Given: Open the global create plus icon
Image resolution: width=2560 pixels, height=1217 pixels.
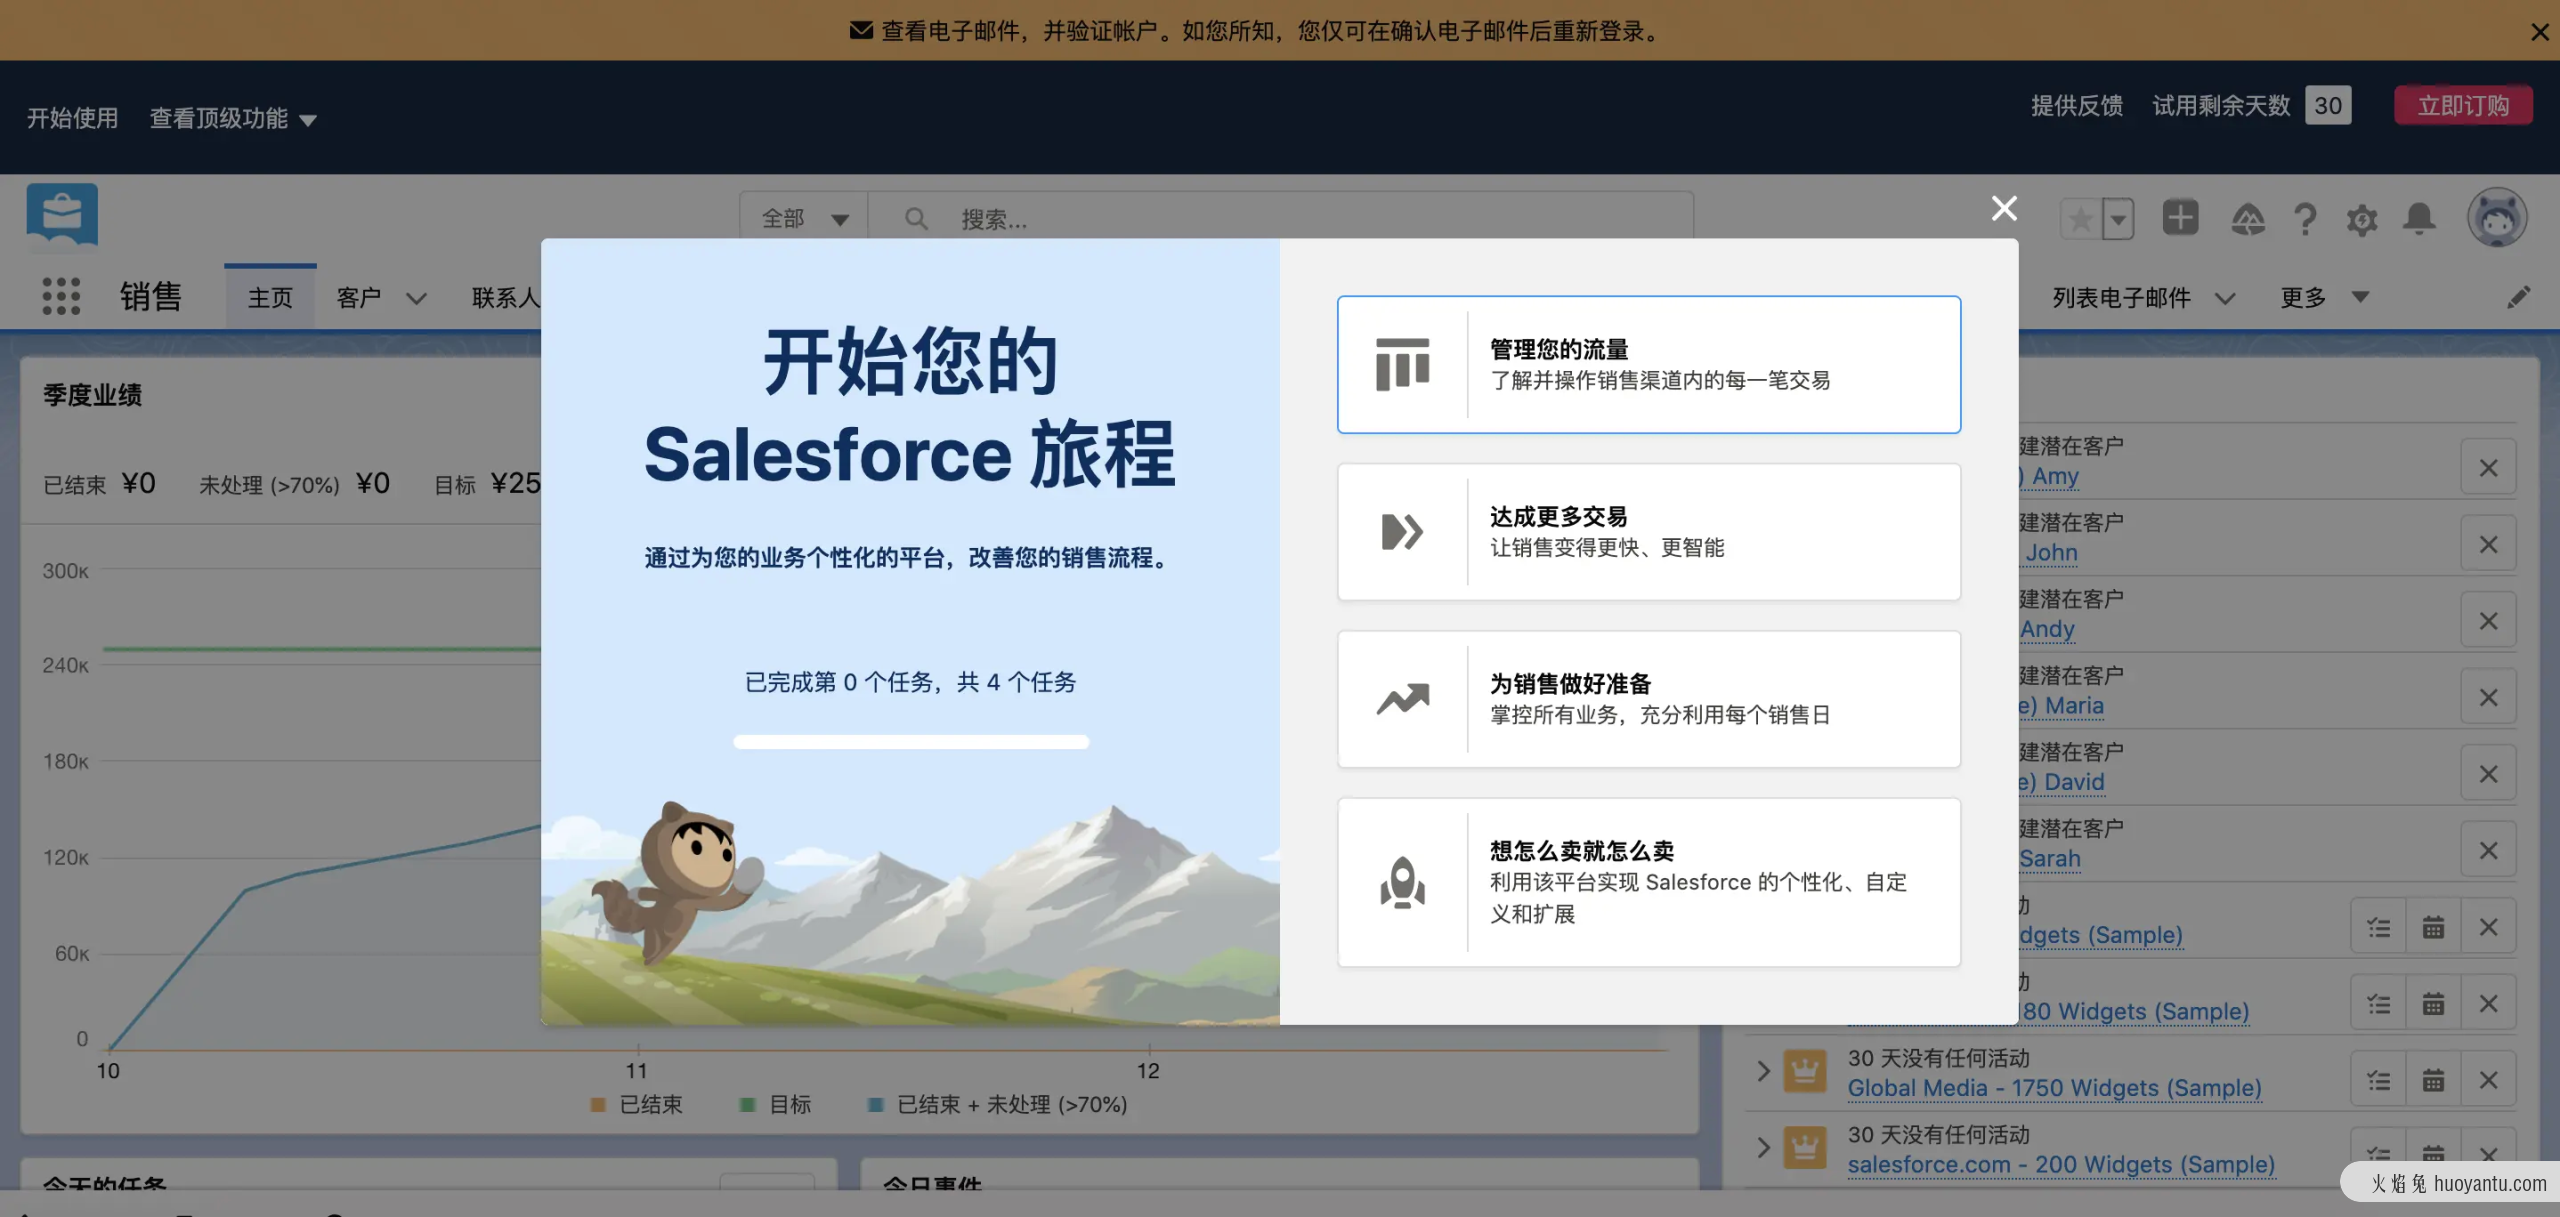Looking at the screenshot, I should point(2180,218).
